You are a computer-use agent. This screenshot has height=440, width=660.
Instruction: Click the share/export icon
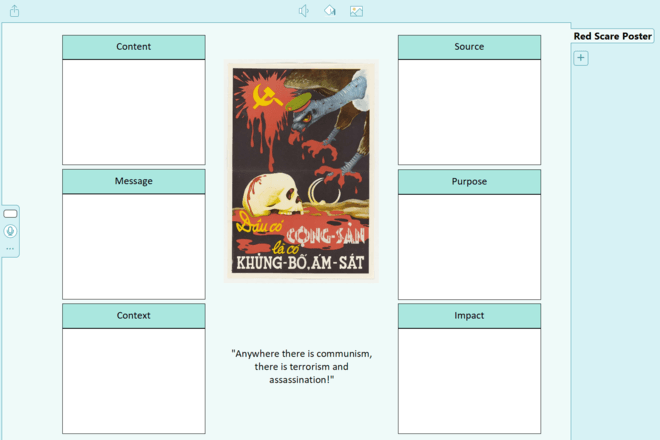click(14, 11)
